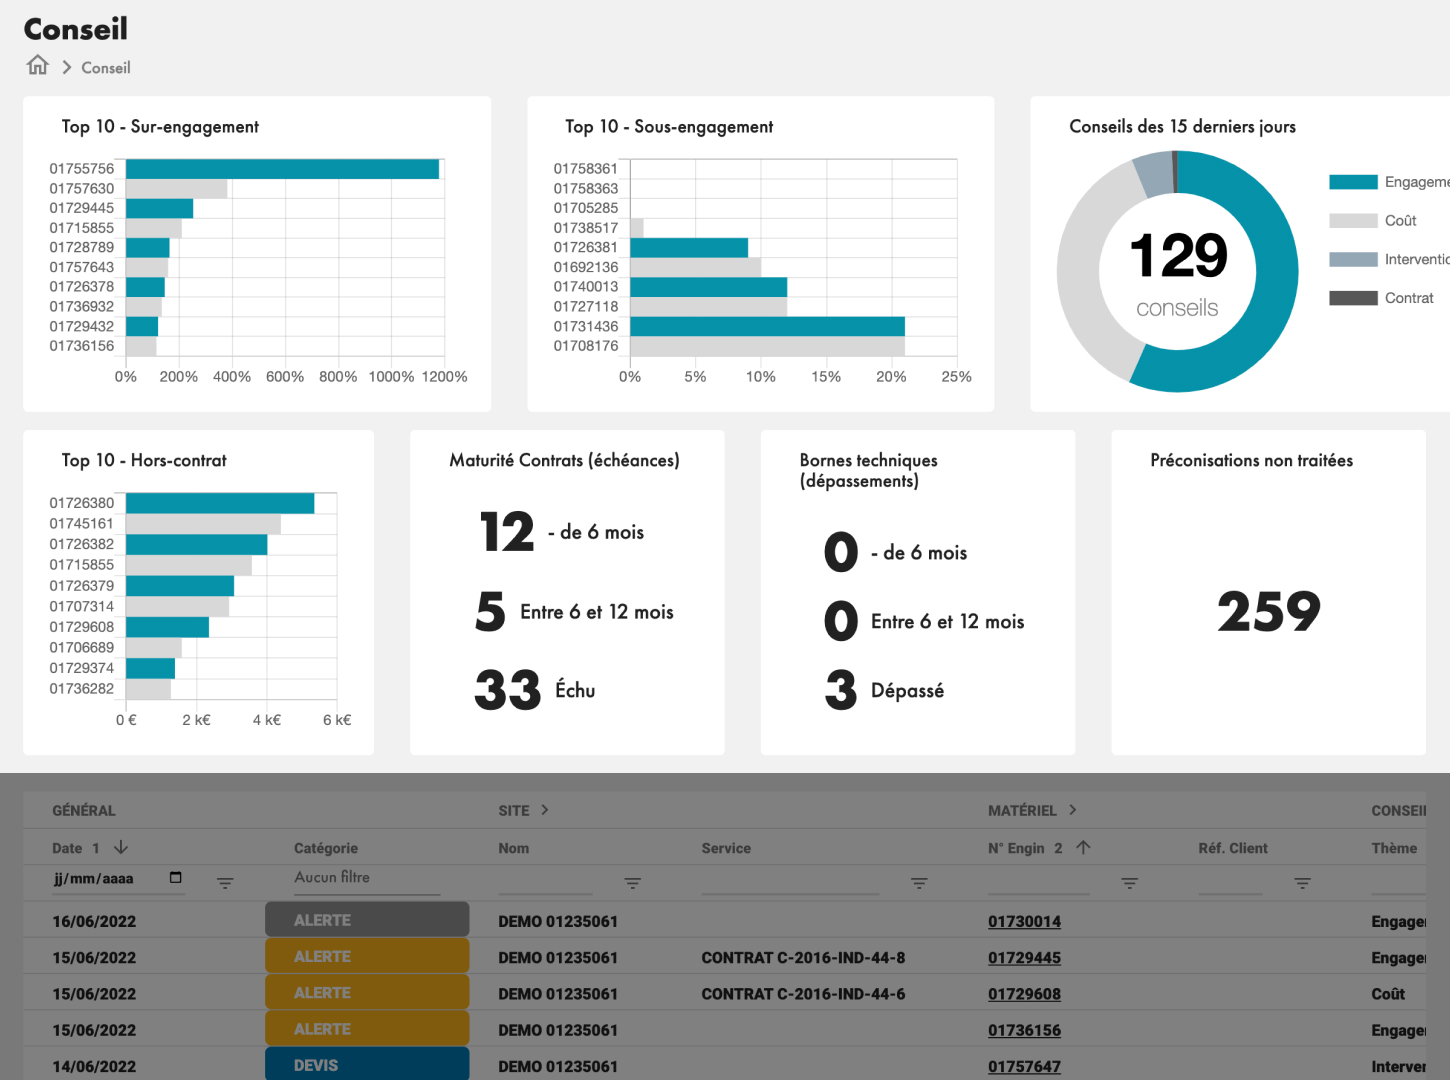1450x1080 pixels.
Task: Click the 01740013 label in Sous-engagement chart
Action: pos(586,287)
